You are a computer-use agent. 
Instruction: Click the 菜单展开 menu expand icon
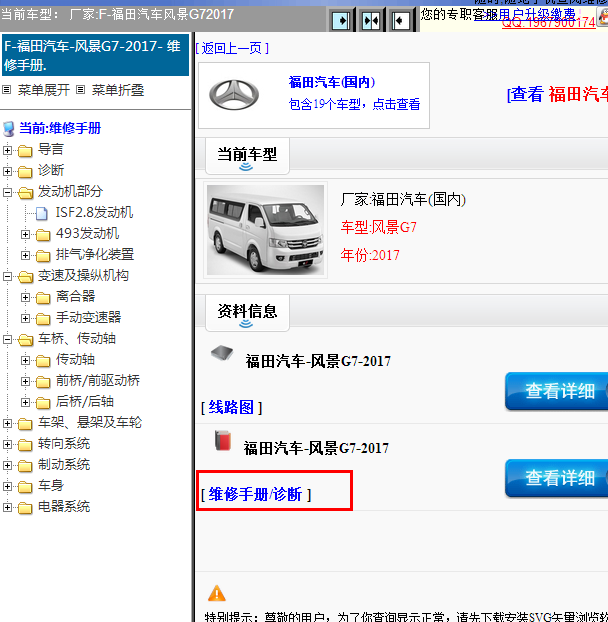[x=6, y=90]
